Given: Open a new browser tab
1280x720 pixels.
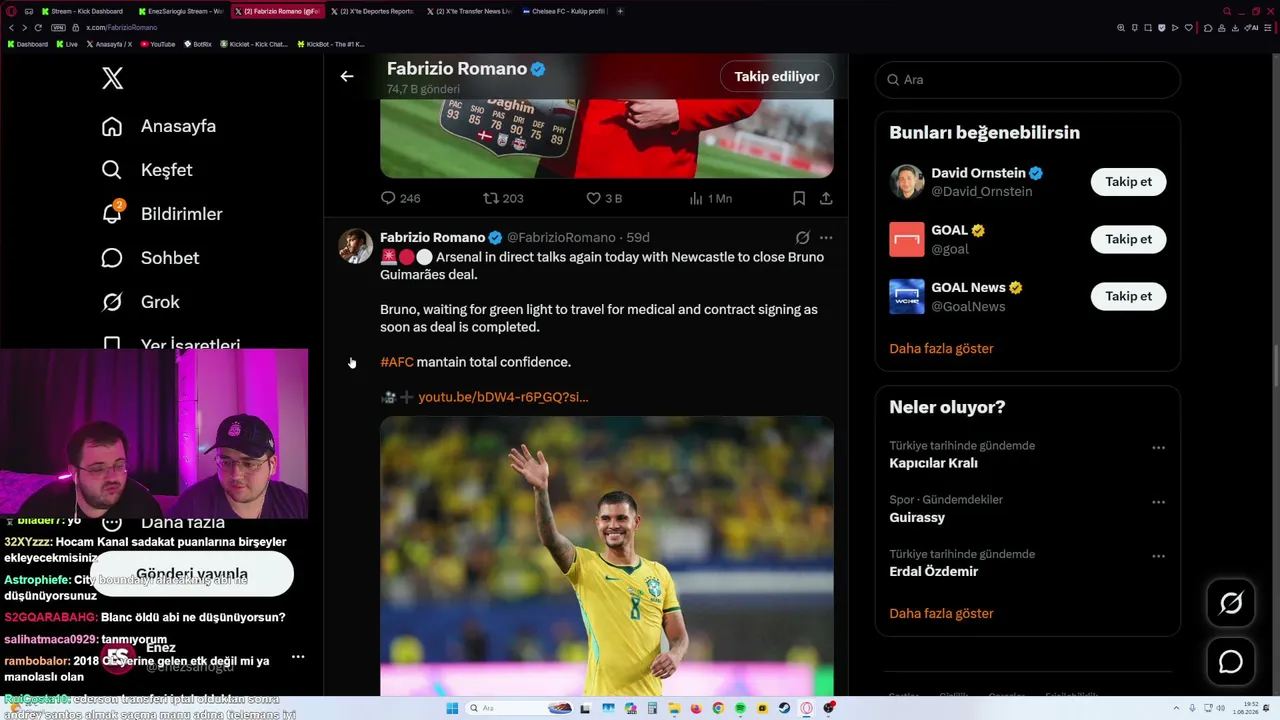Looking at the screenshot, I should [x=620, y=11].
